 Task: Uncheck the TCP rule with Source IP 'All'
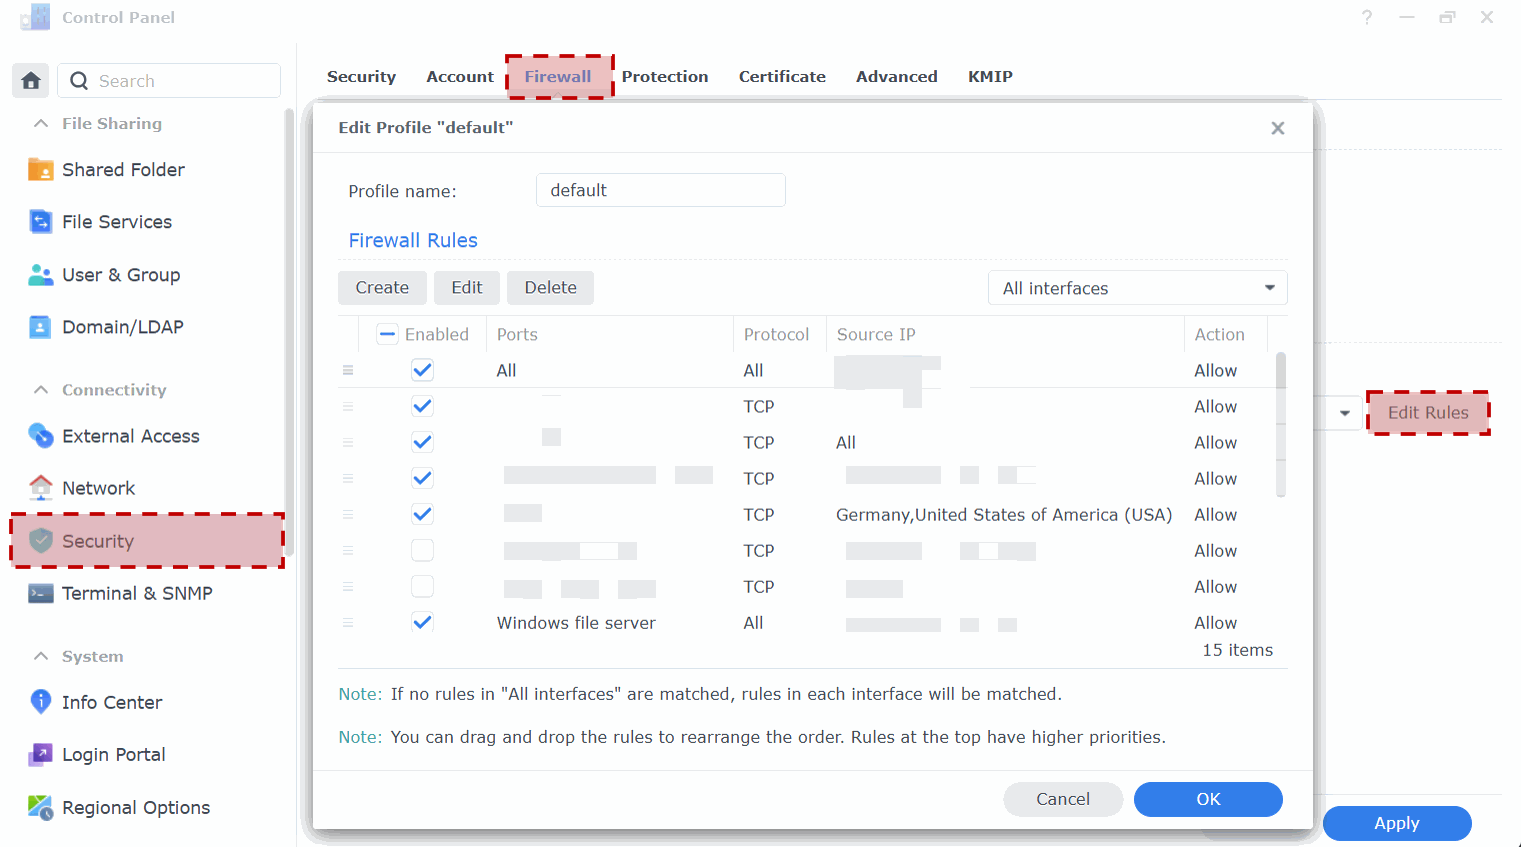pos(423,442)
